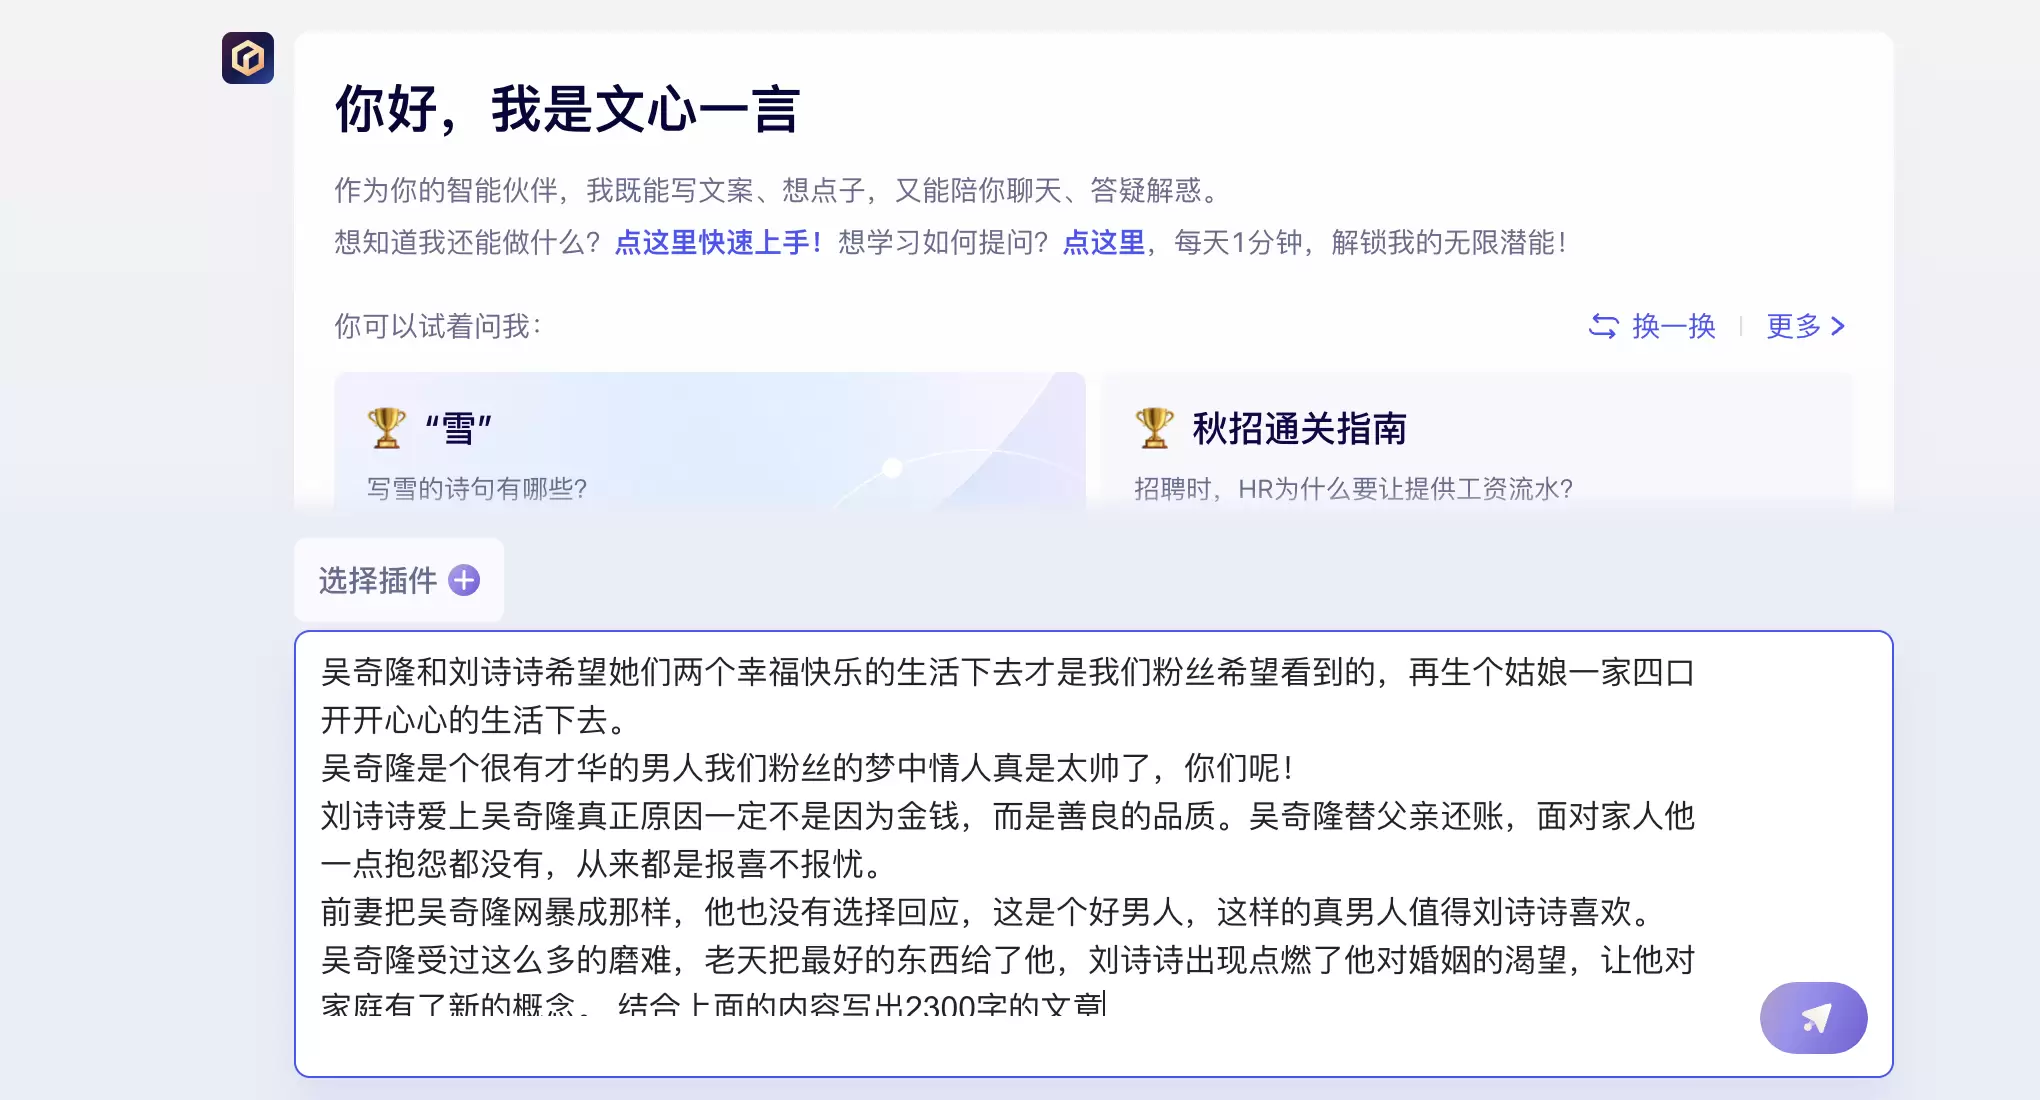
Task: Click the send message paper-plane button
Action: [1813, 1017]
